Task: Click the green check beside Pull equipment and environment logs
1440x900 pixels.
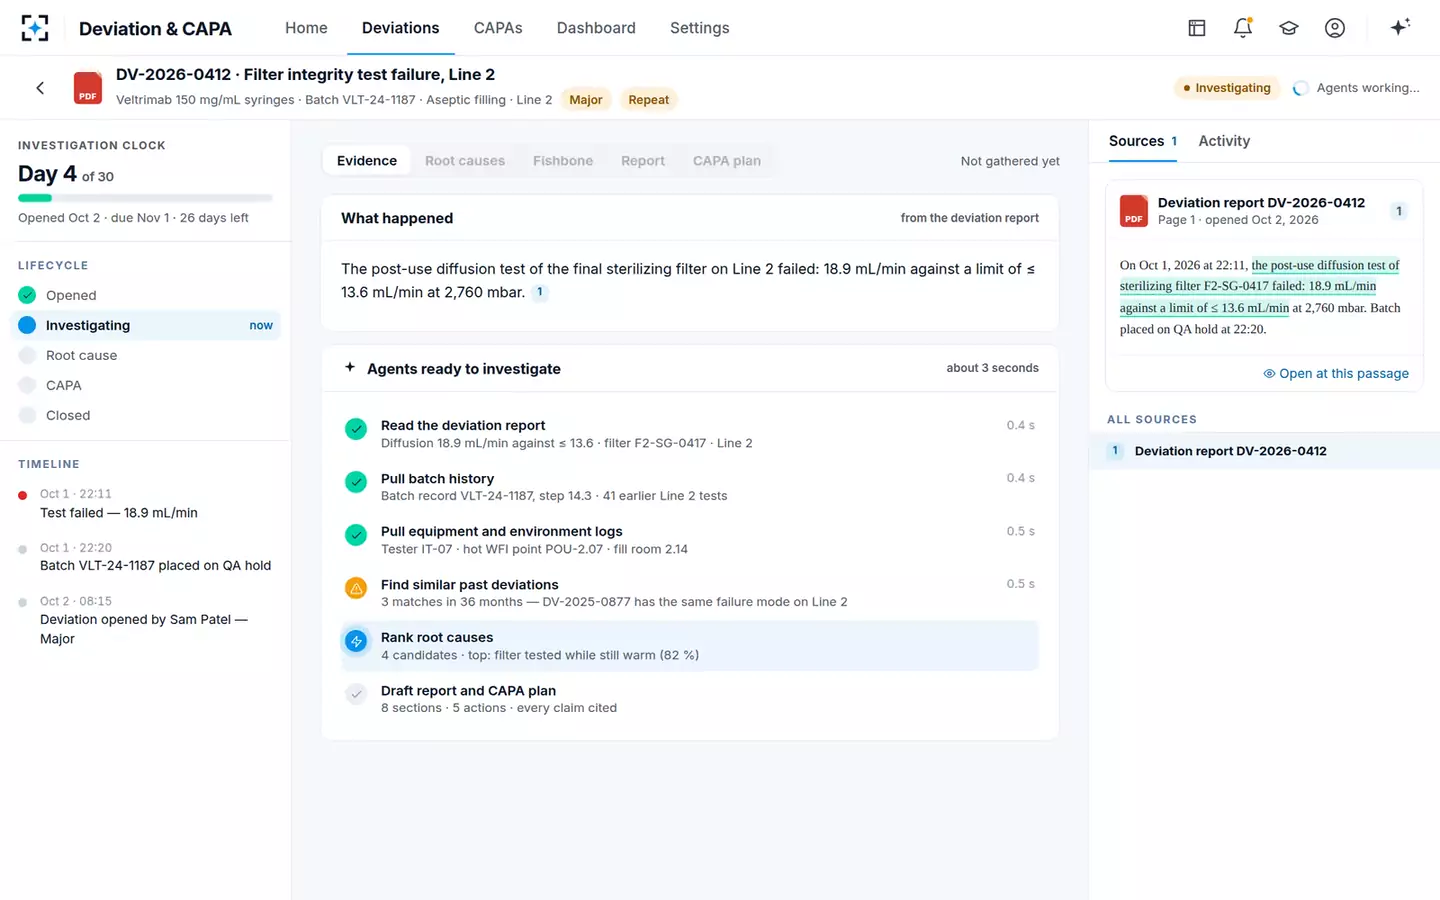Action: coord(356,535)
